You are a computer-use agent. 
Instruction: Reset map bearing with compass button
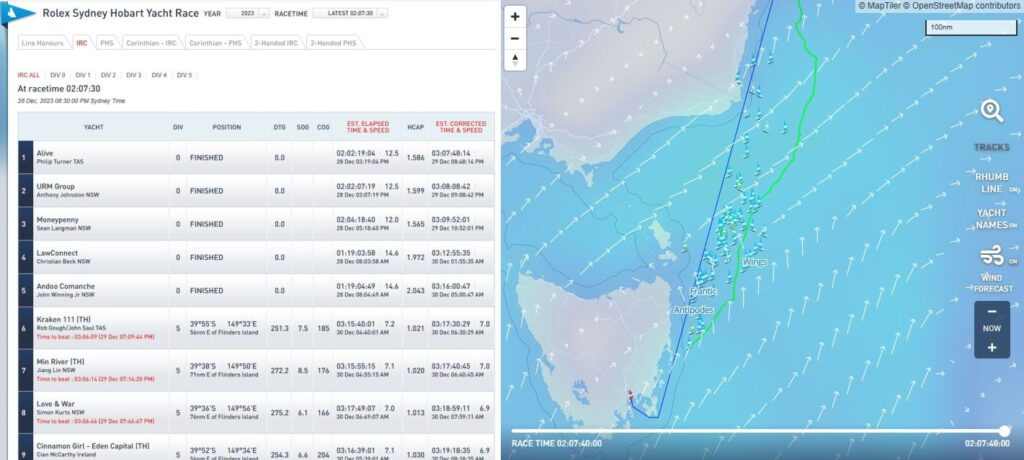point(515,60)
